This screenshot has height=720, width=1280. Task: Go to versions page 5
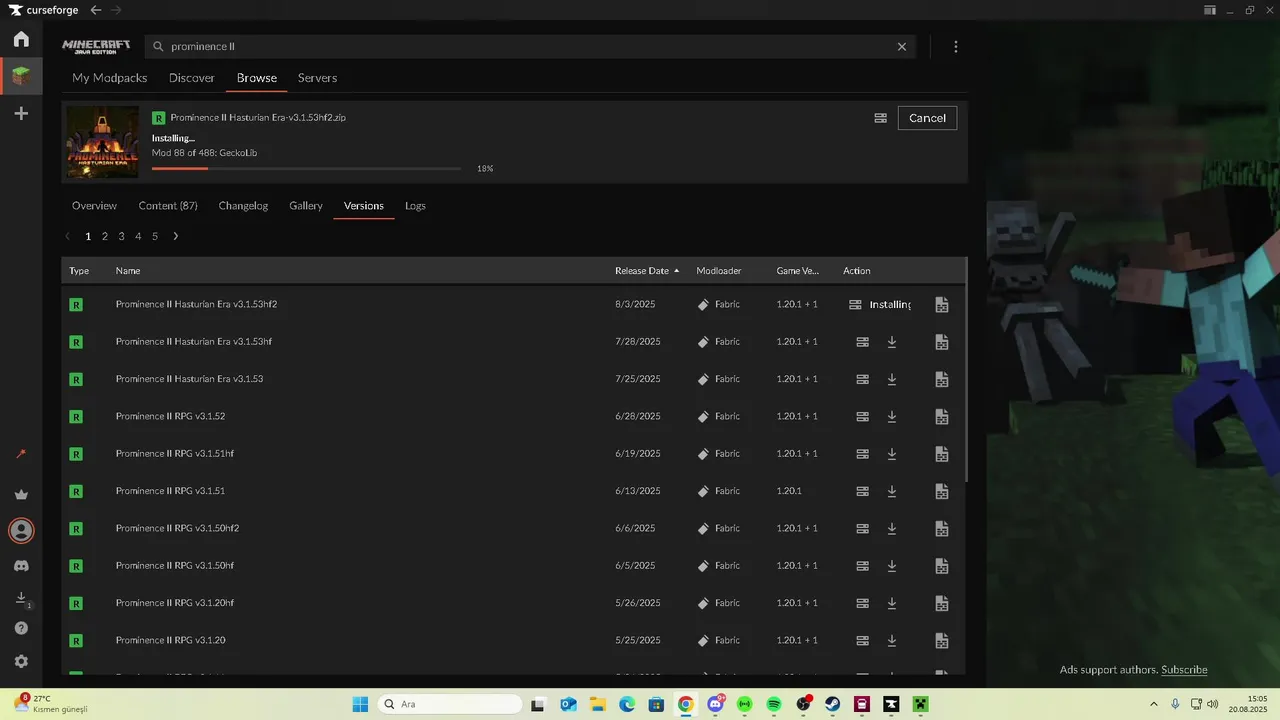pos(155,236)
